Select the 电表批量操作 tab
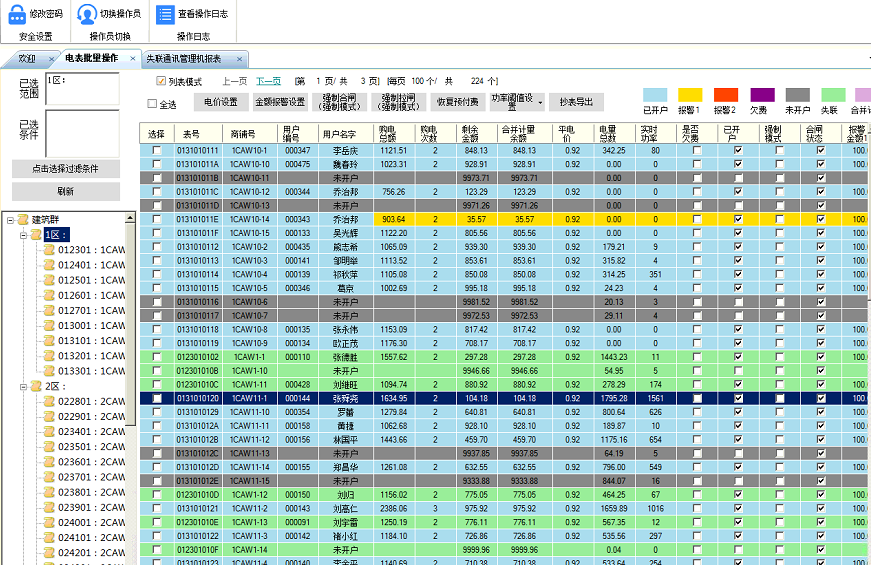The height and width of the screenshot is (565, 871). (92, 58)
